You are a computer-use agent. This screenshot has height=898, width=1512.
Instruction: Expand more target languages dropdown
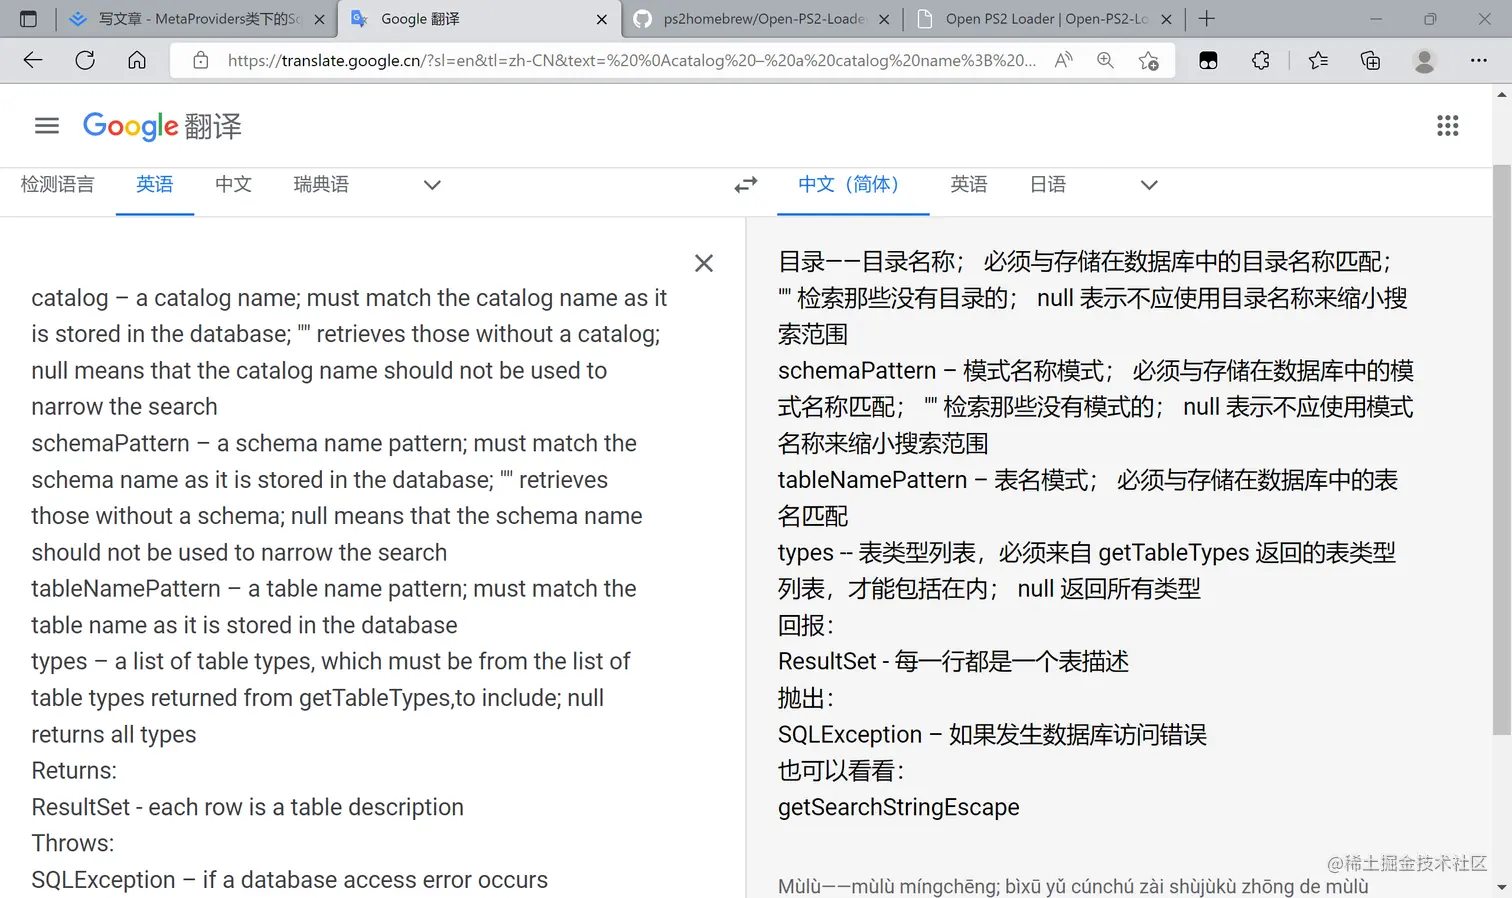(x=1149, y=185)
